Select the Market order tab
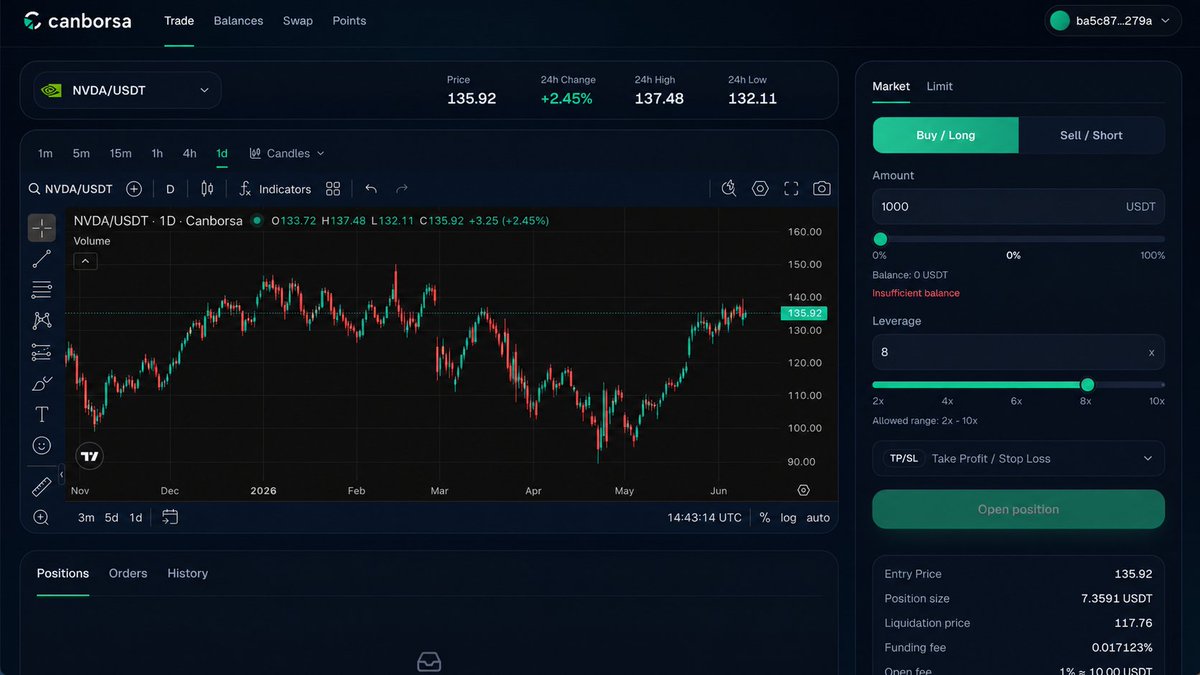 [891, 86]
